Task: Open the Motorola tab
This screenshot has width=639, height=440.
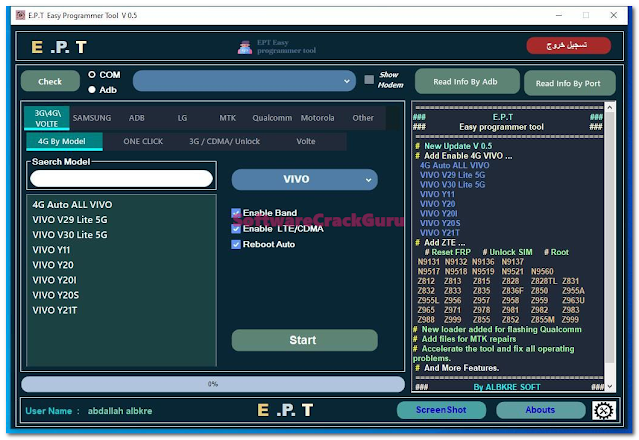Action: [x=317, y=118]
